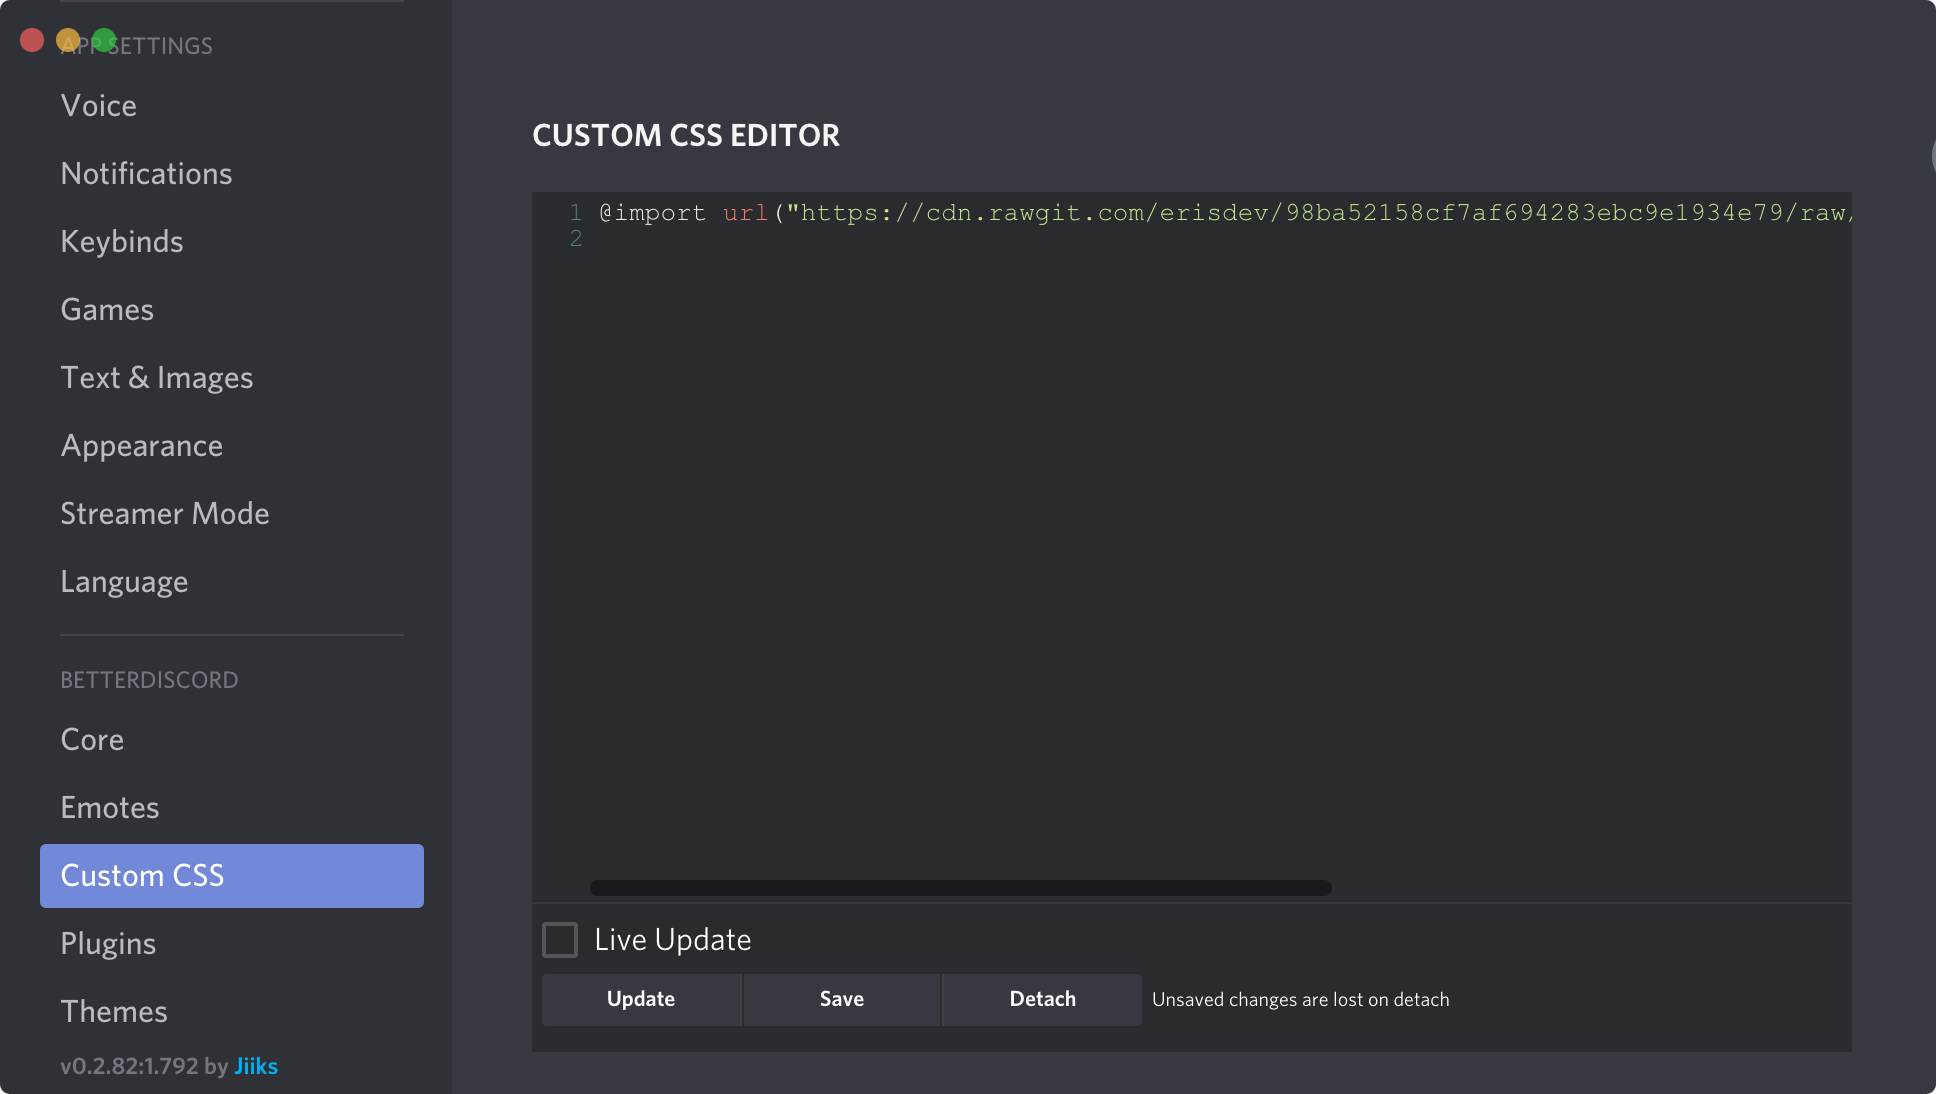Open Text & Images settings
The width and height of the screenshot is (1936, 1094).
click(x=231, y=378)
